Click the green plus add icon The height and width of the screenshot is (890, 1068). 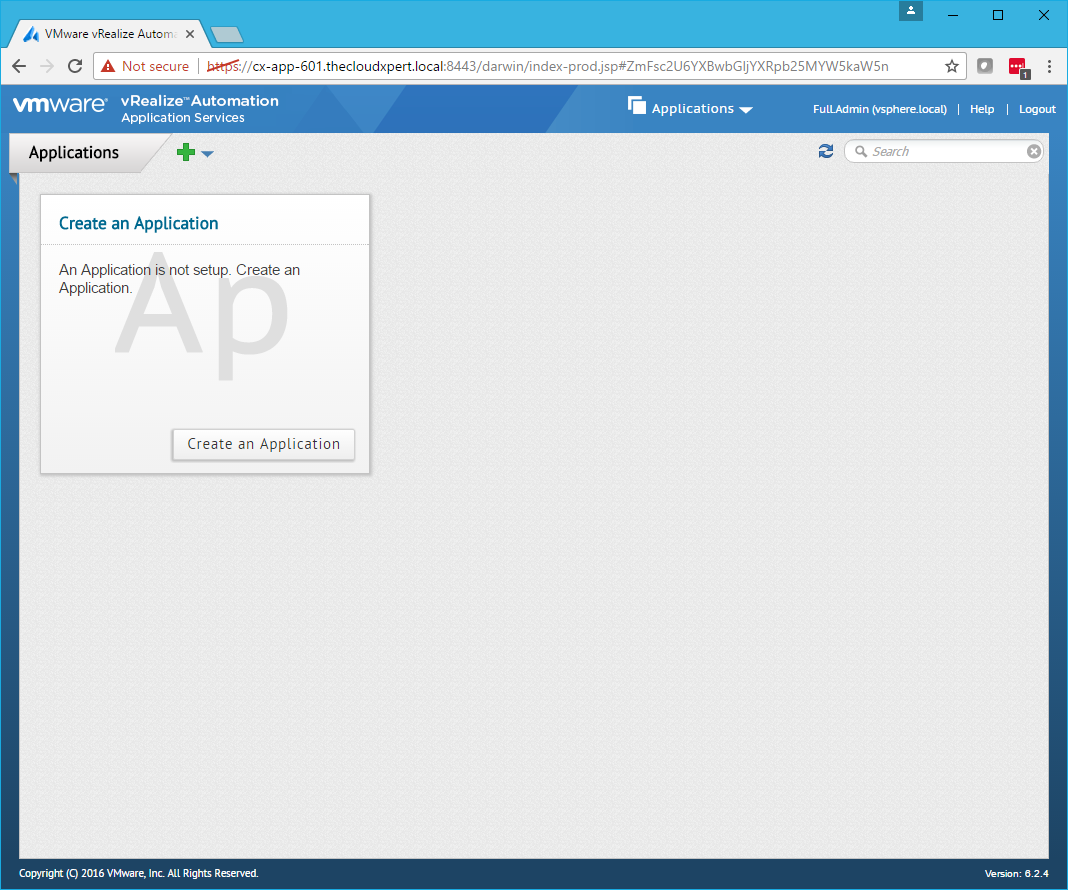coord(186,153)
